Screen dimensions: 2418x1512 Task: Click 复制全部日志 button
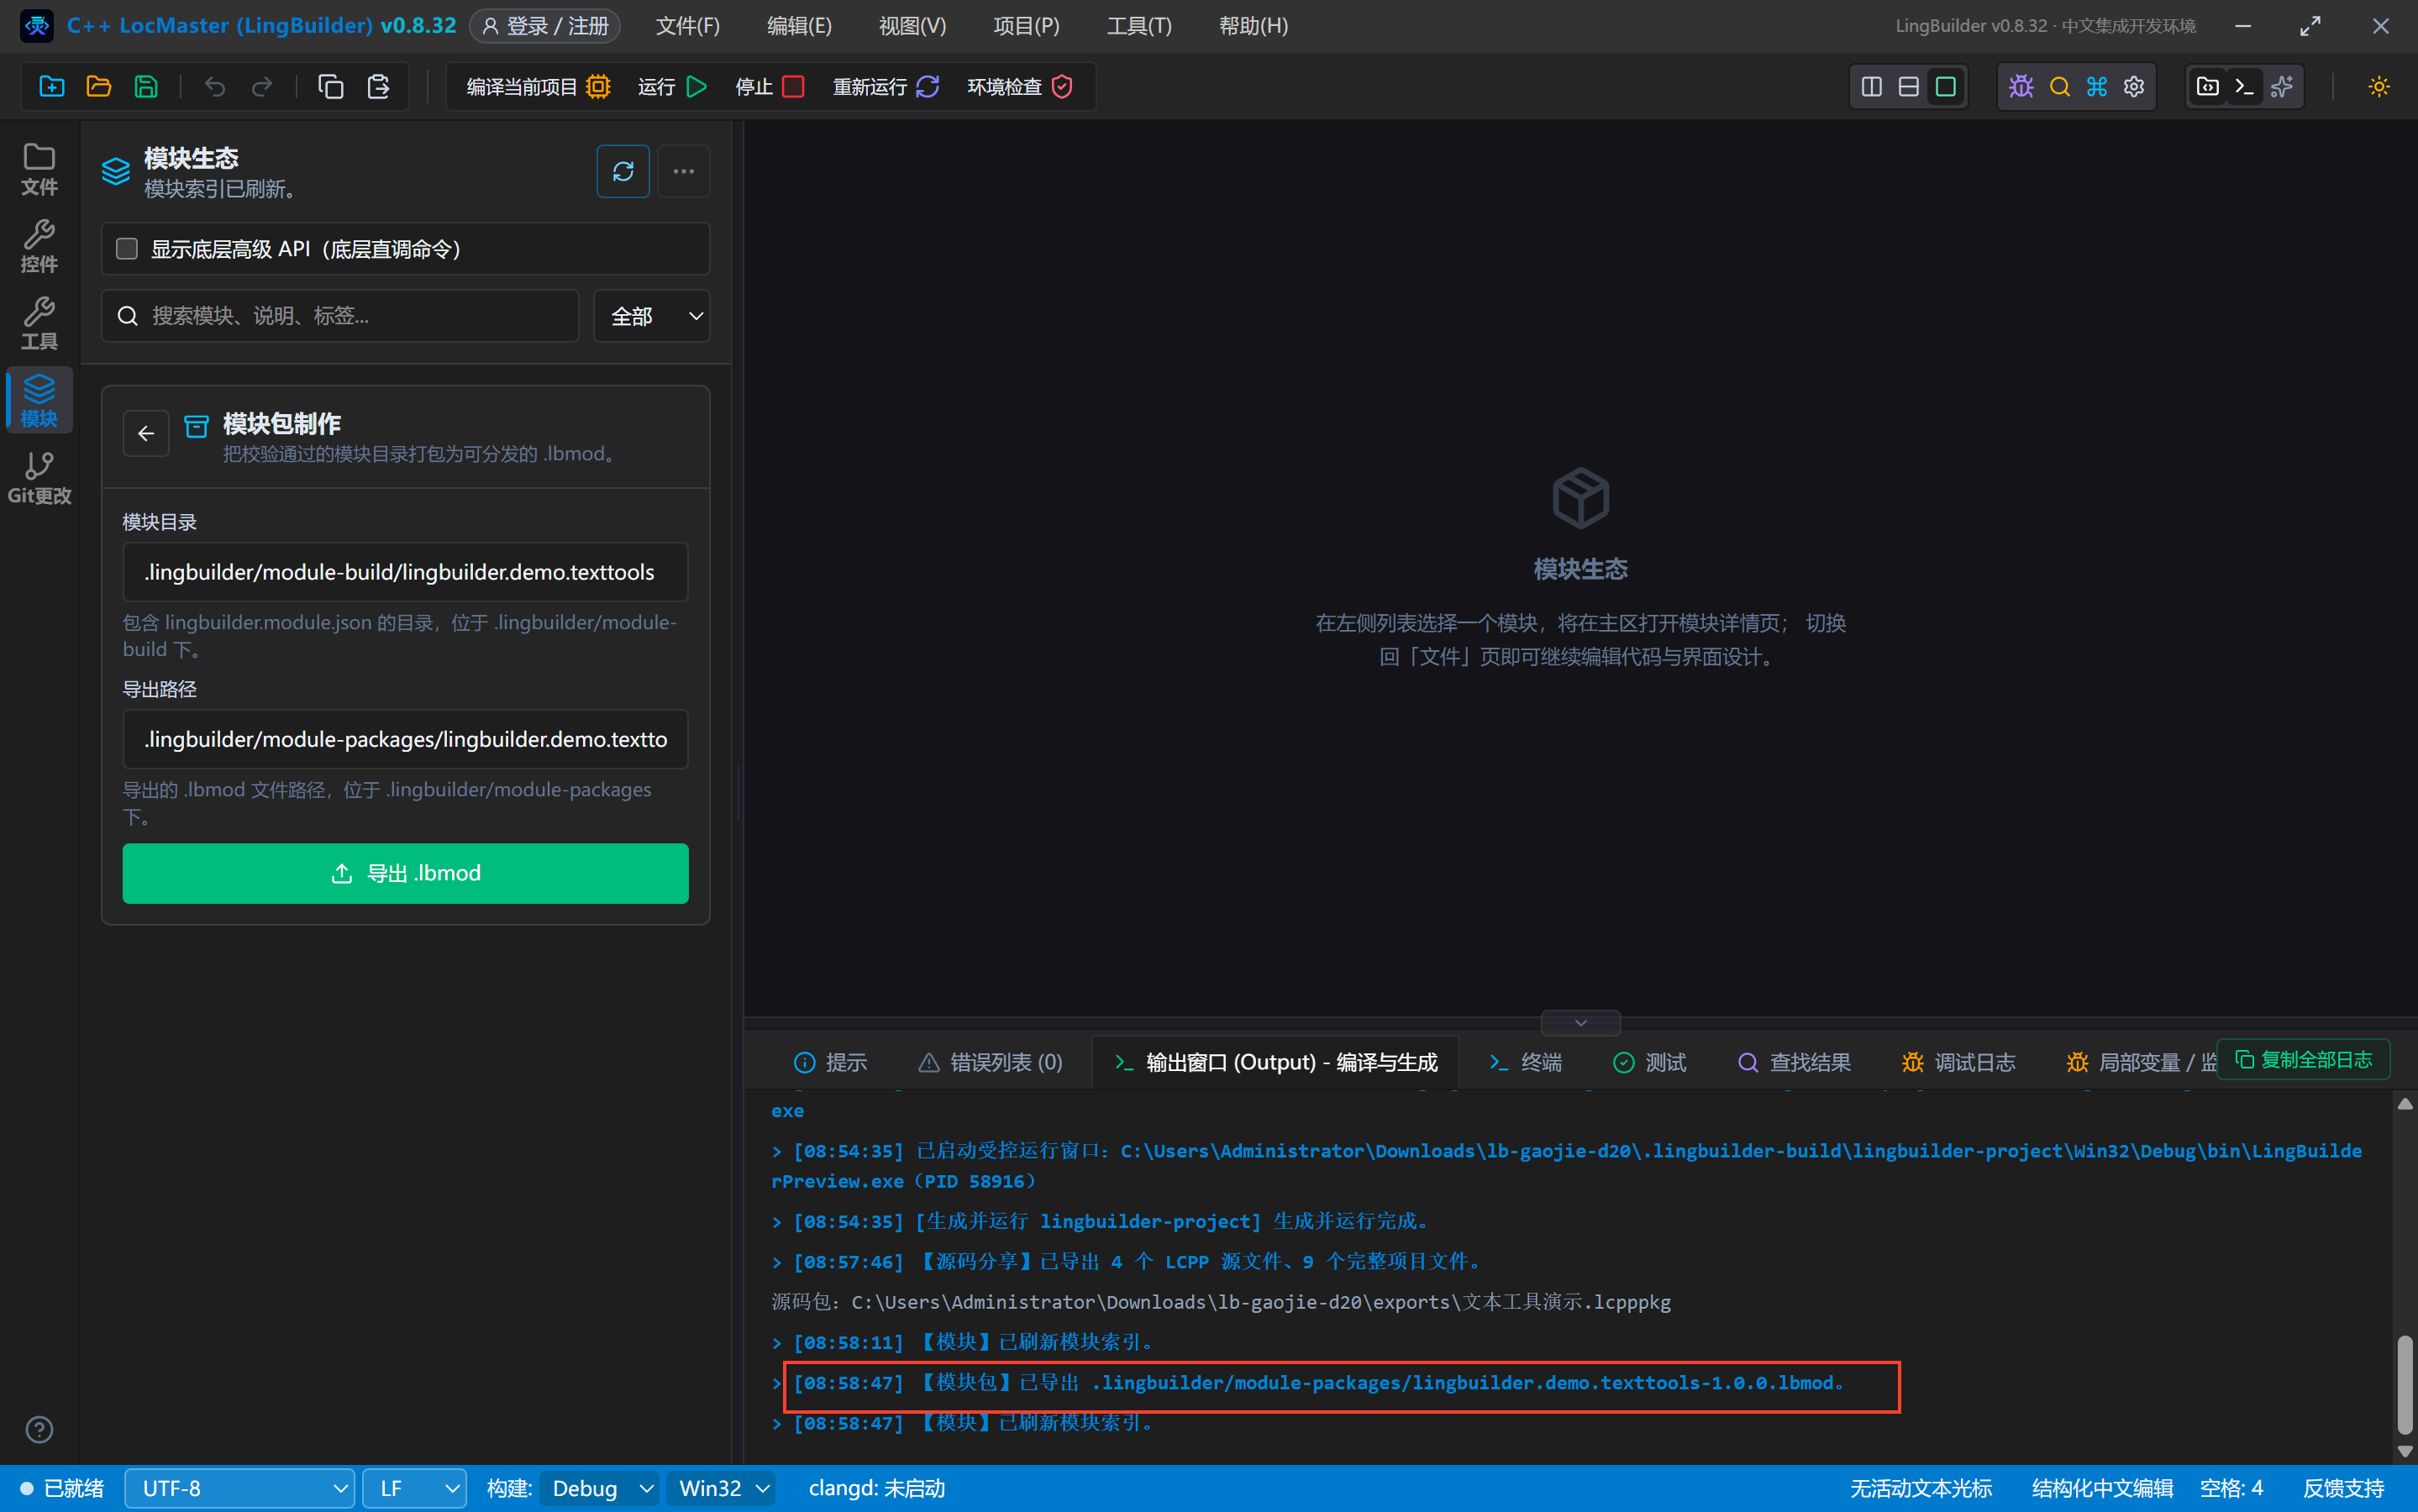click(x=2303, y=1059)
